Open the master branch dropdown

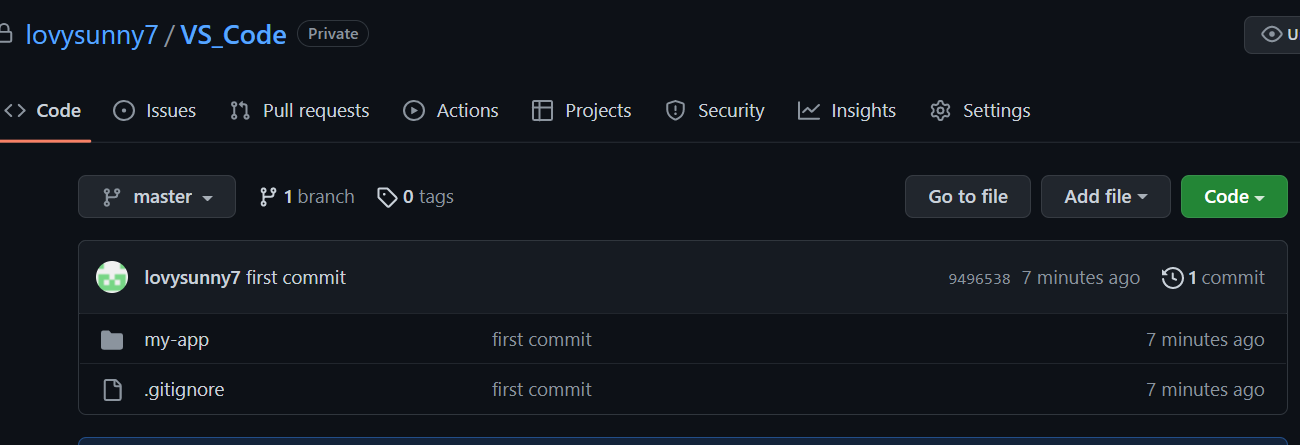[x=157, y=197]
